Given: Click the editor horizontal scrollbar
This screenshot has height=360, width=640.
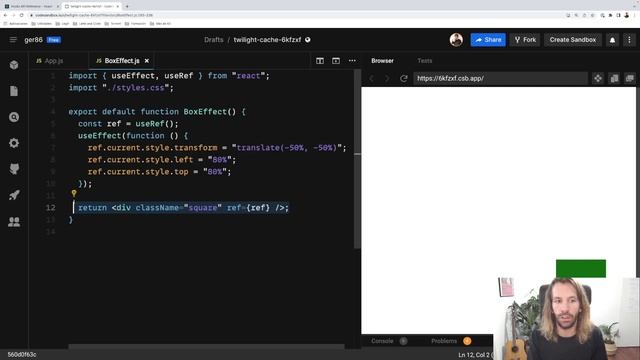Looking at the screenshot, I should pos(206,347).
